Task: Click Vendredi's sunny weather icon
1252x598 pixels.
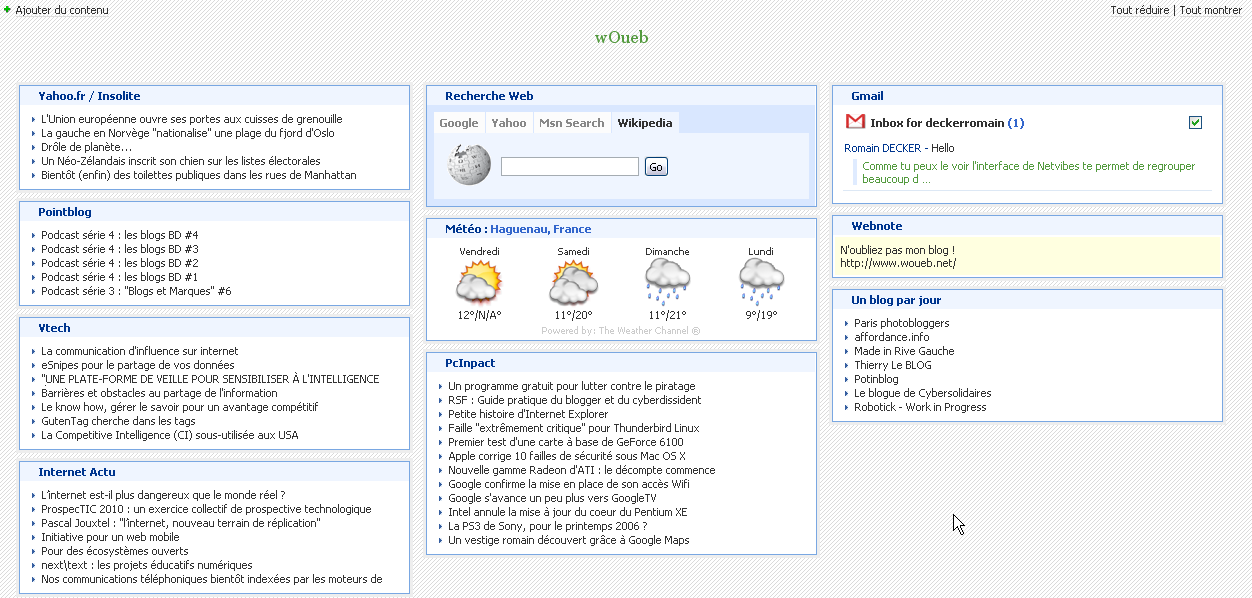Action: pos(479,283)
